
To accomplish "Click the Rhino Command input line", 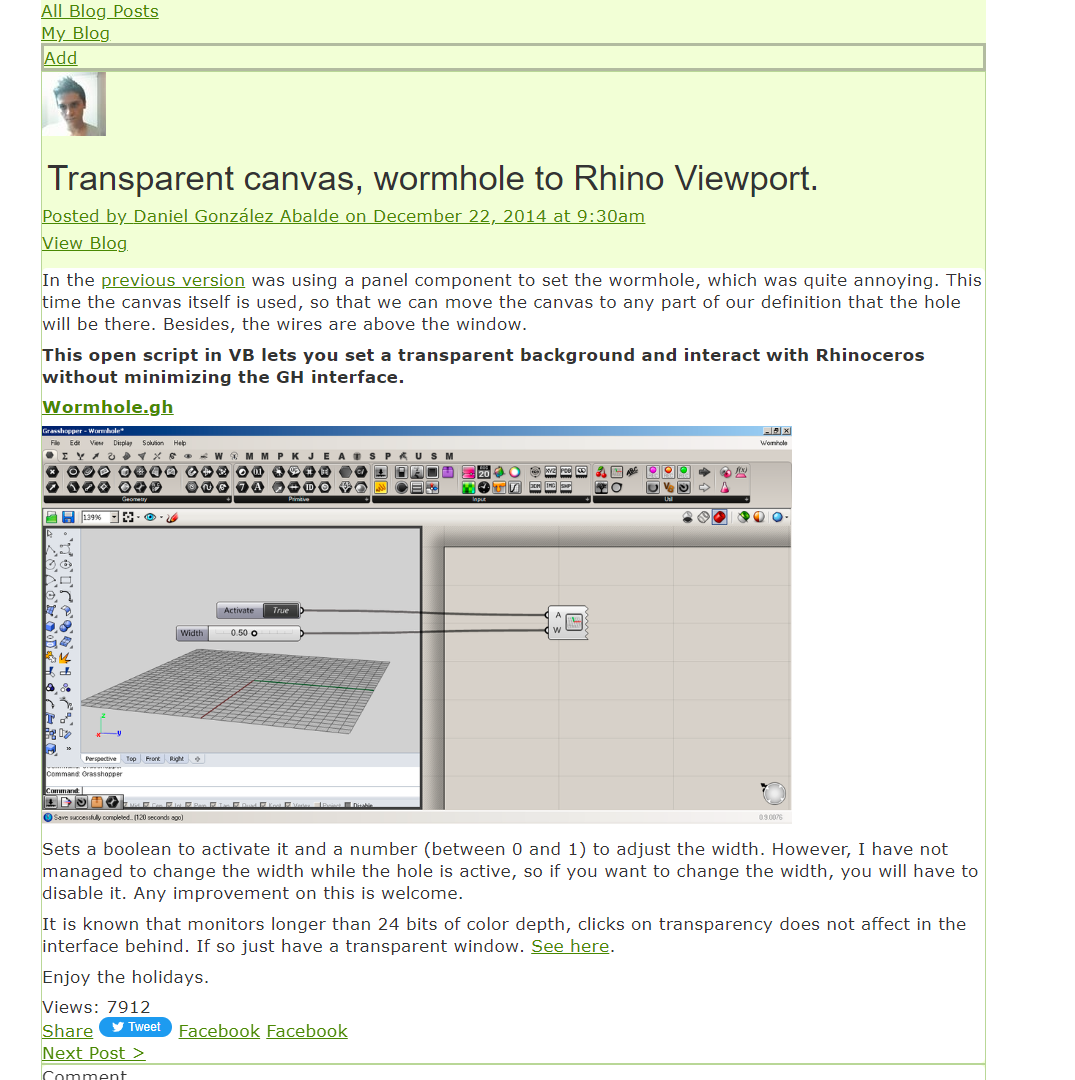I will 233,791.
